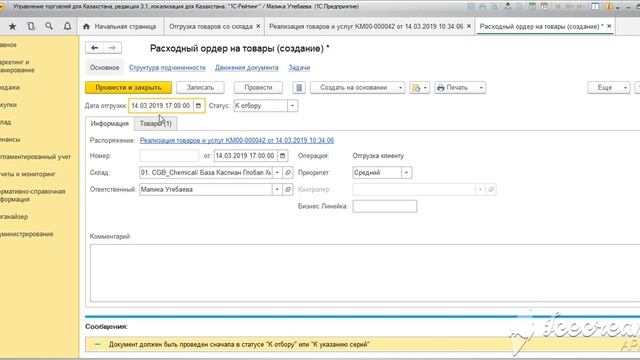Screen dimensions: 640x360
Task: Open the Реализация товаров и услуг распоряжение link
Action: [x=237, y=140]
